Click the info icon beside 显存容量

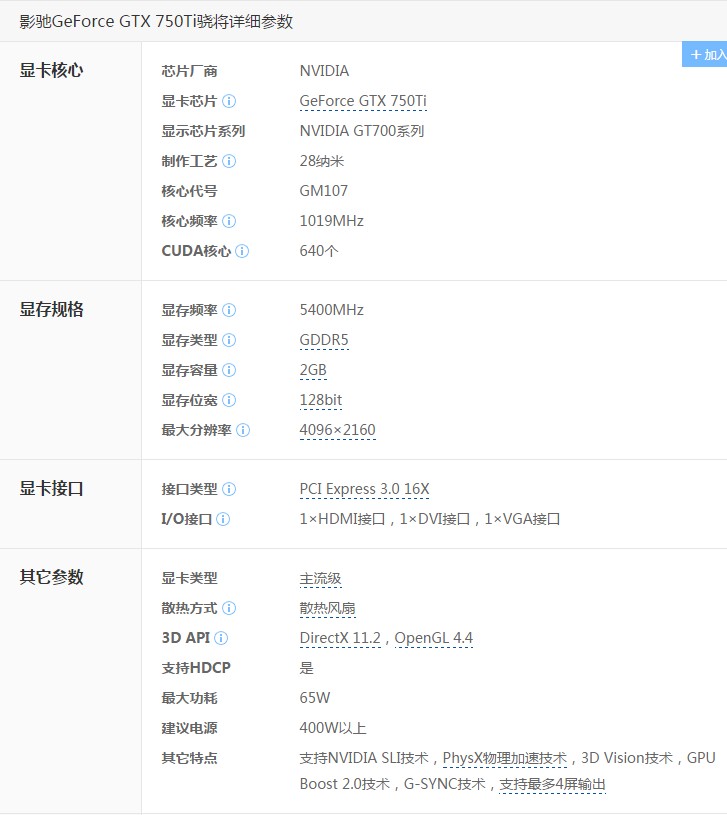229,370
